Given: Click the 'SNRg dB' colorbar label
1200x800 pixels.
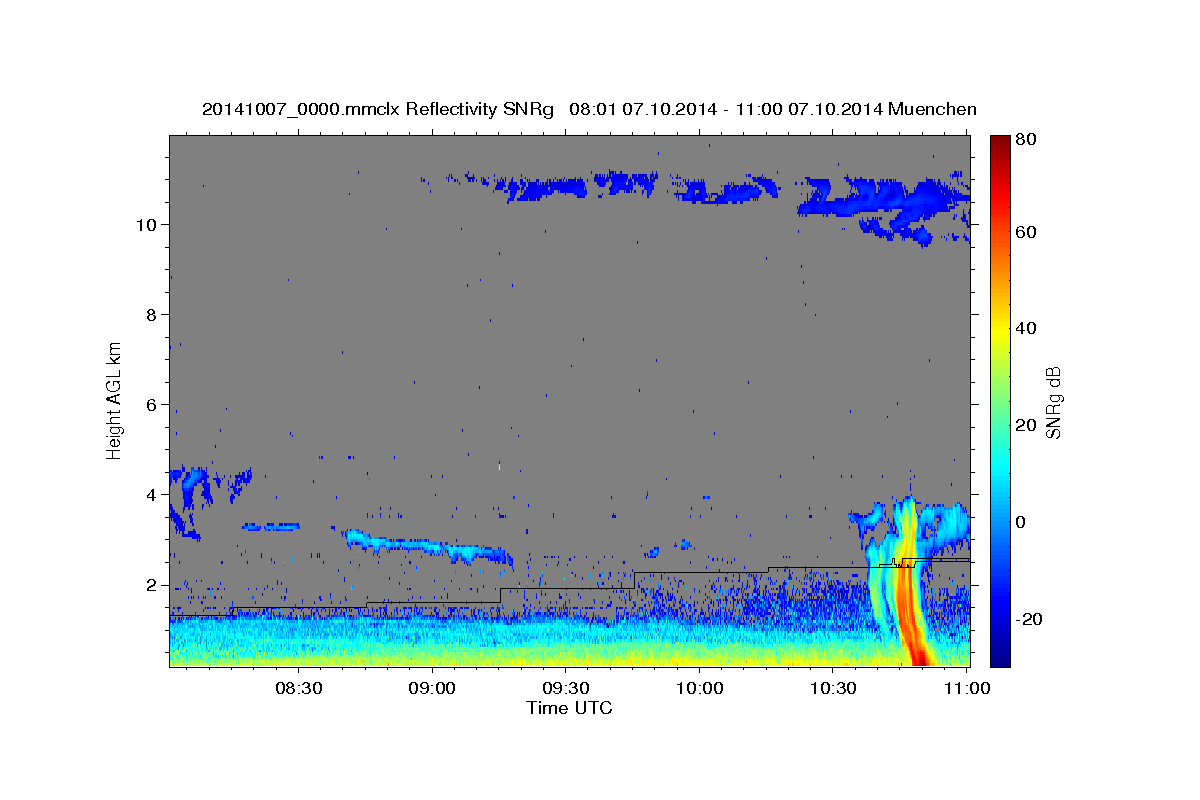Looking at the screenshot, I should [1053, 402].
